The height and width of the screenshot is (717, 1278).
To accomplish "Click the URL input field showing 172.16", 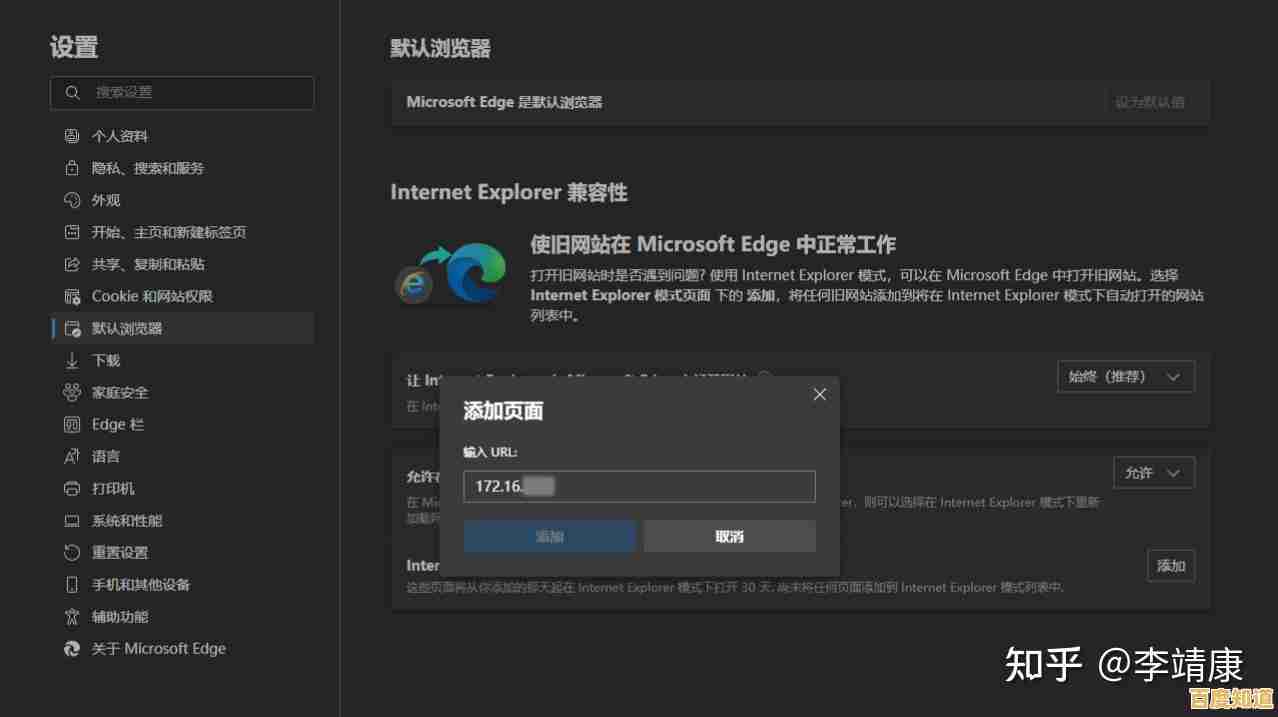I will pos(639,486).
